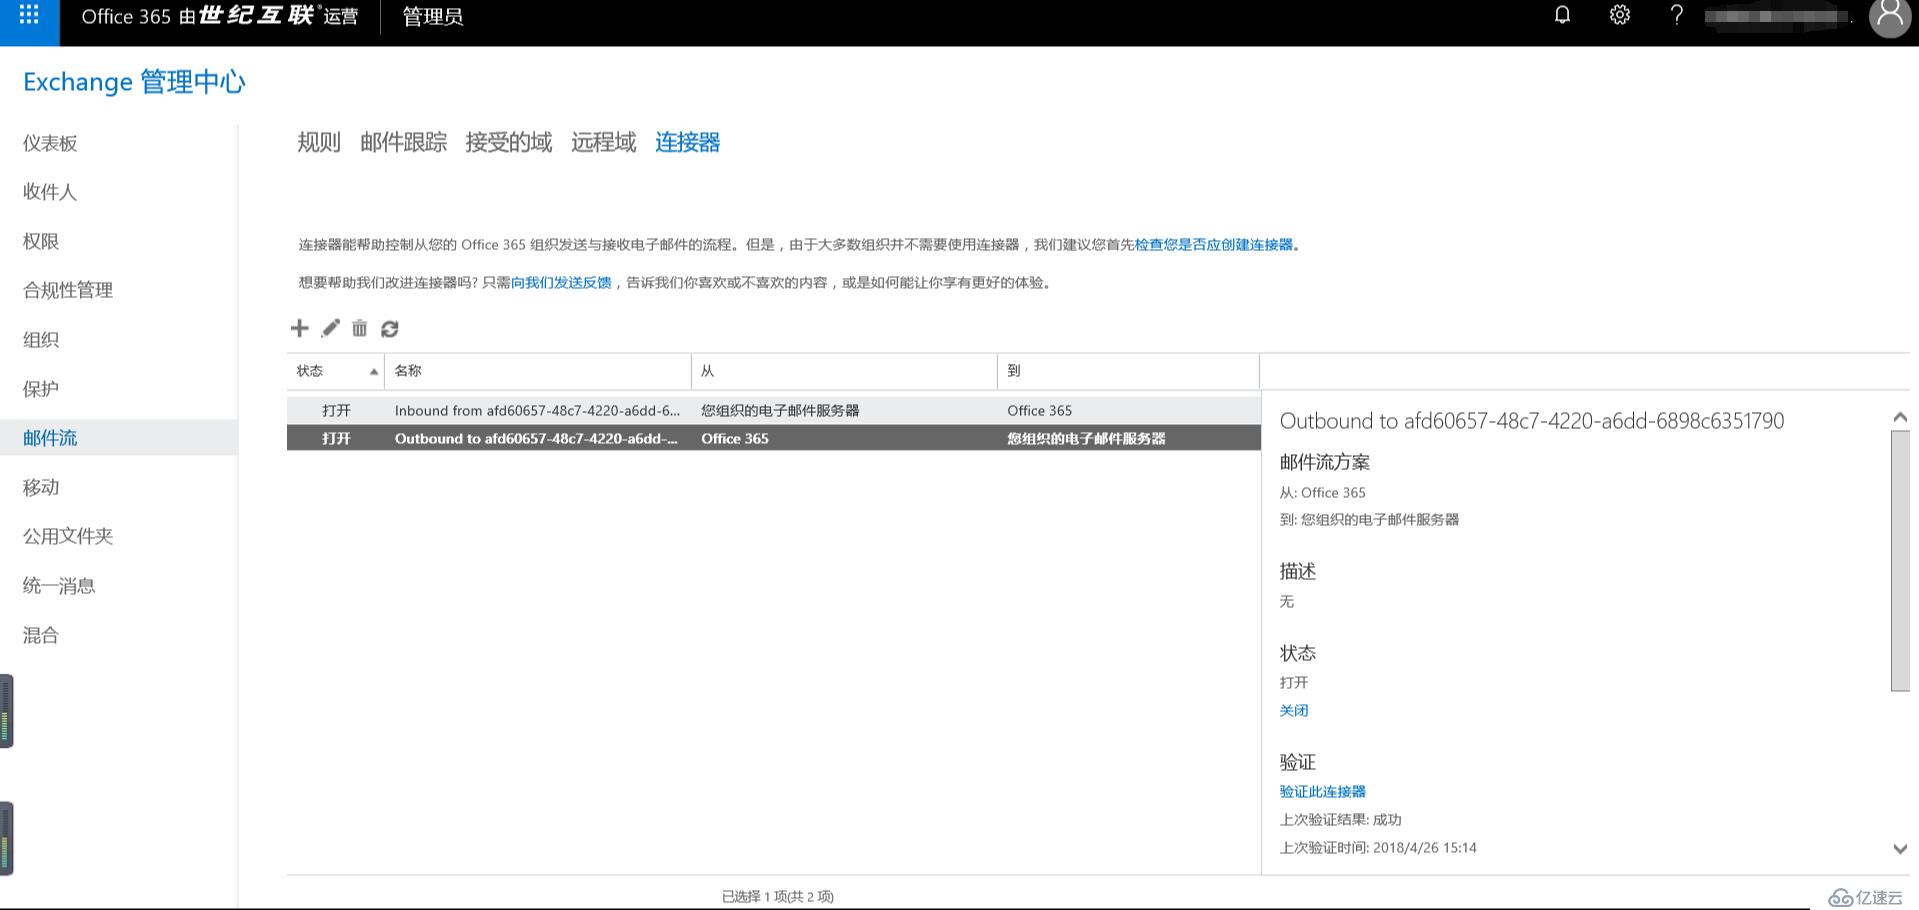Switch to the 远程域 tab
This screenshot has width=1919, height=910.
[x=603, y=142]
